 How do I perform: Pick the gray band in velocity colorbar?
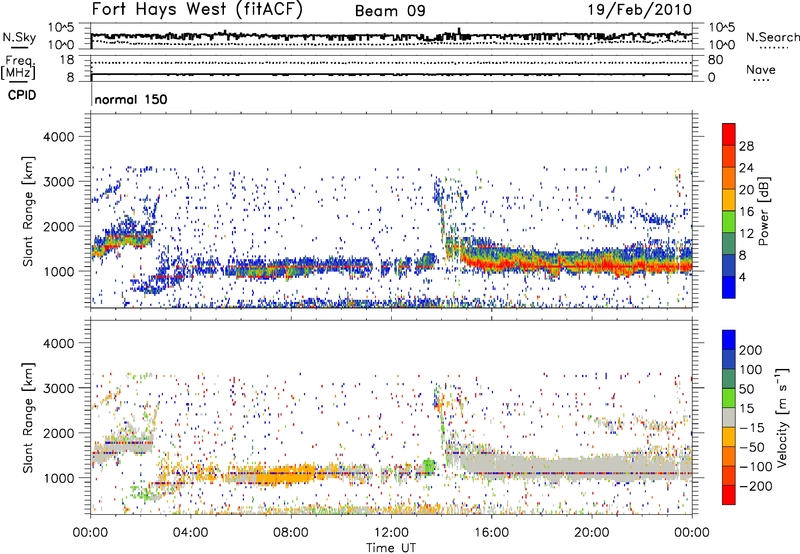(x=729, y=417)
